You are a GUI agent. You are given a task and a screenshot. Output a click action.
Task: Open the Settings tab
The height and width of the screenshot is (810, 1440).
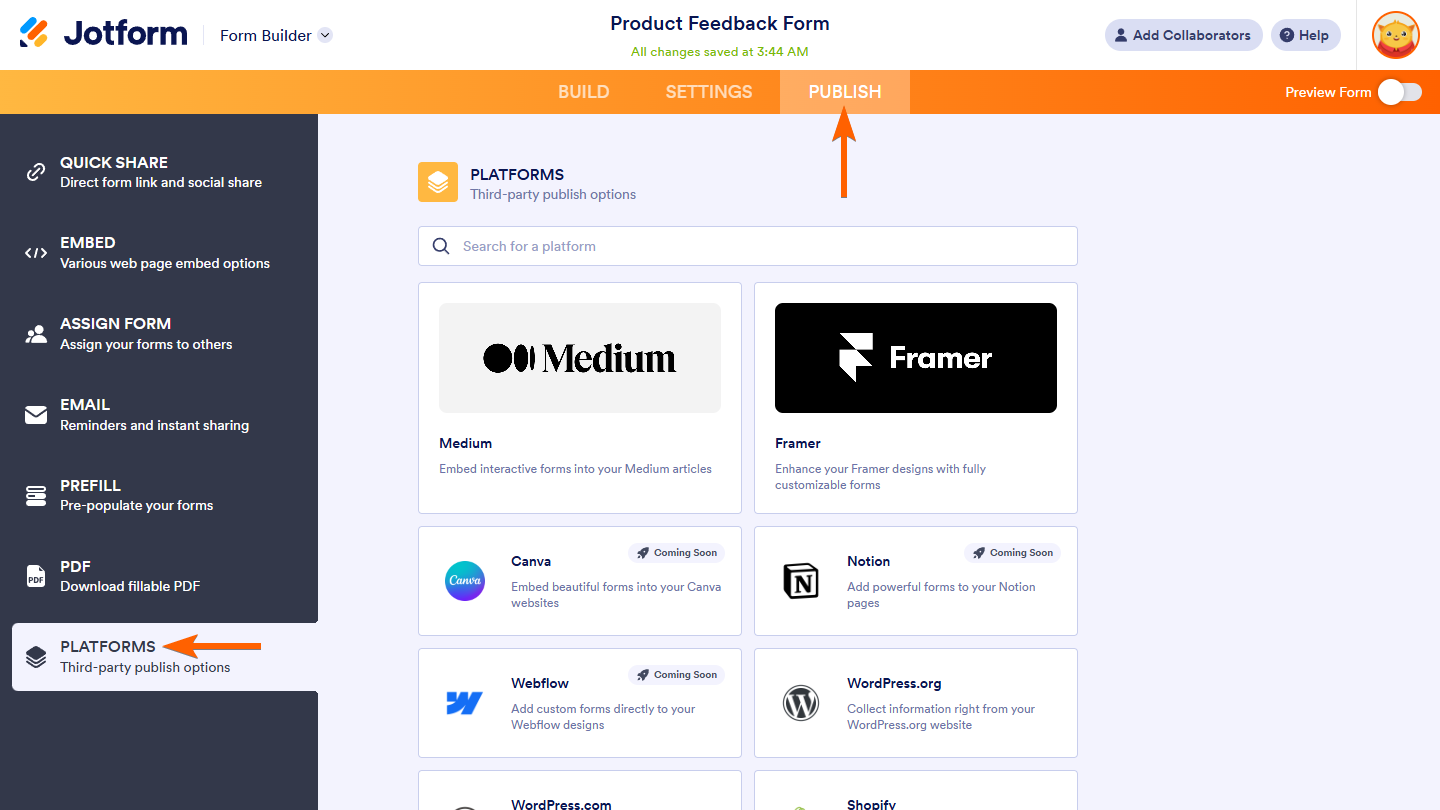point(709,92)
